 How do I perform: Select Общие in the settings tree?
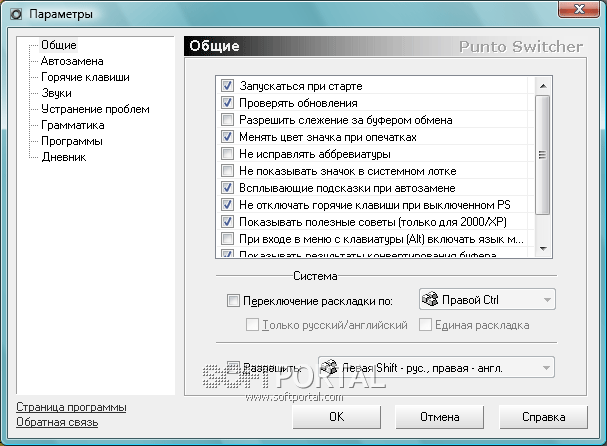(59, 45)
